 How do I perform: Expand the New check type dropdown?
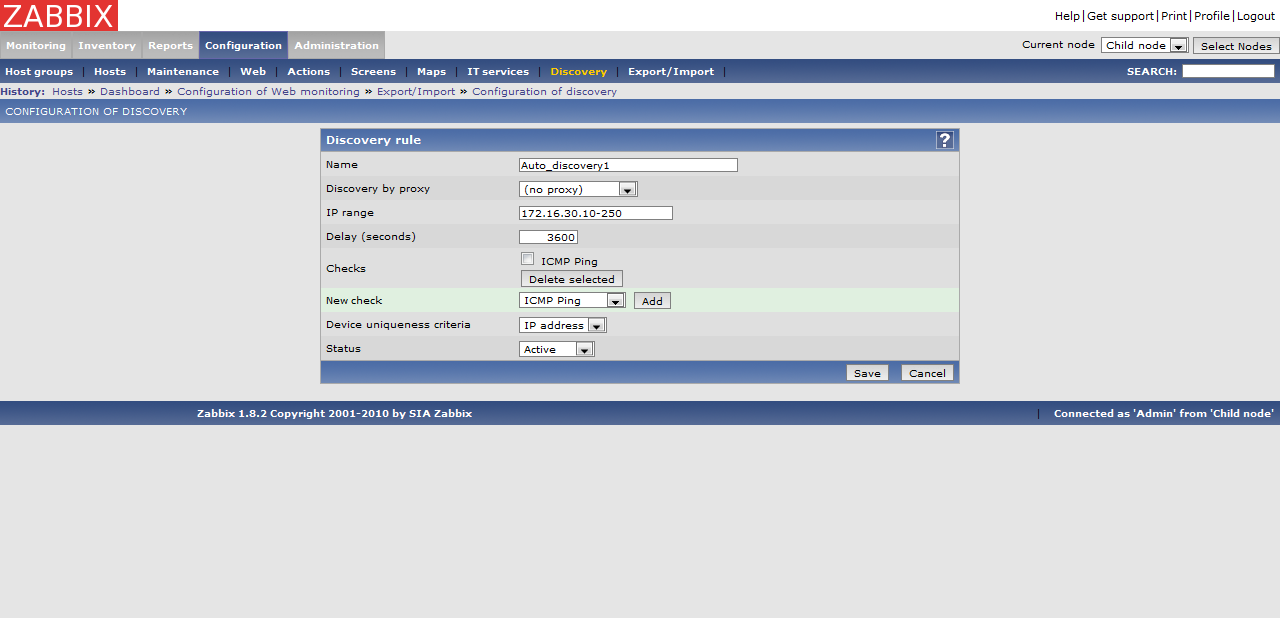pos(572,301)
